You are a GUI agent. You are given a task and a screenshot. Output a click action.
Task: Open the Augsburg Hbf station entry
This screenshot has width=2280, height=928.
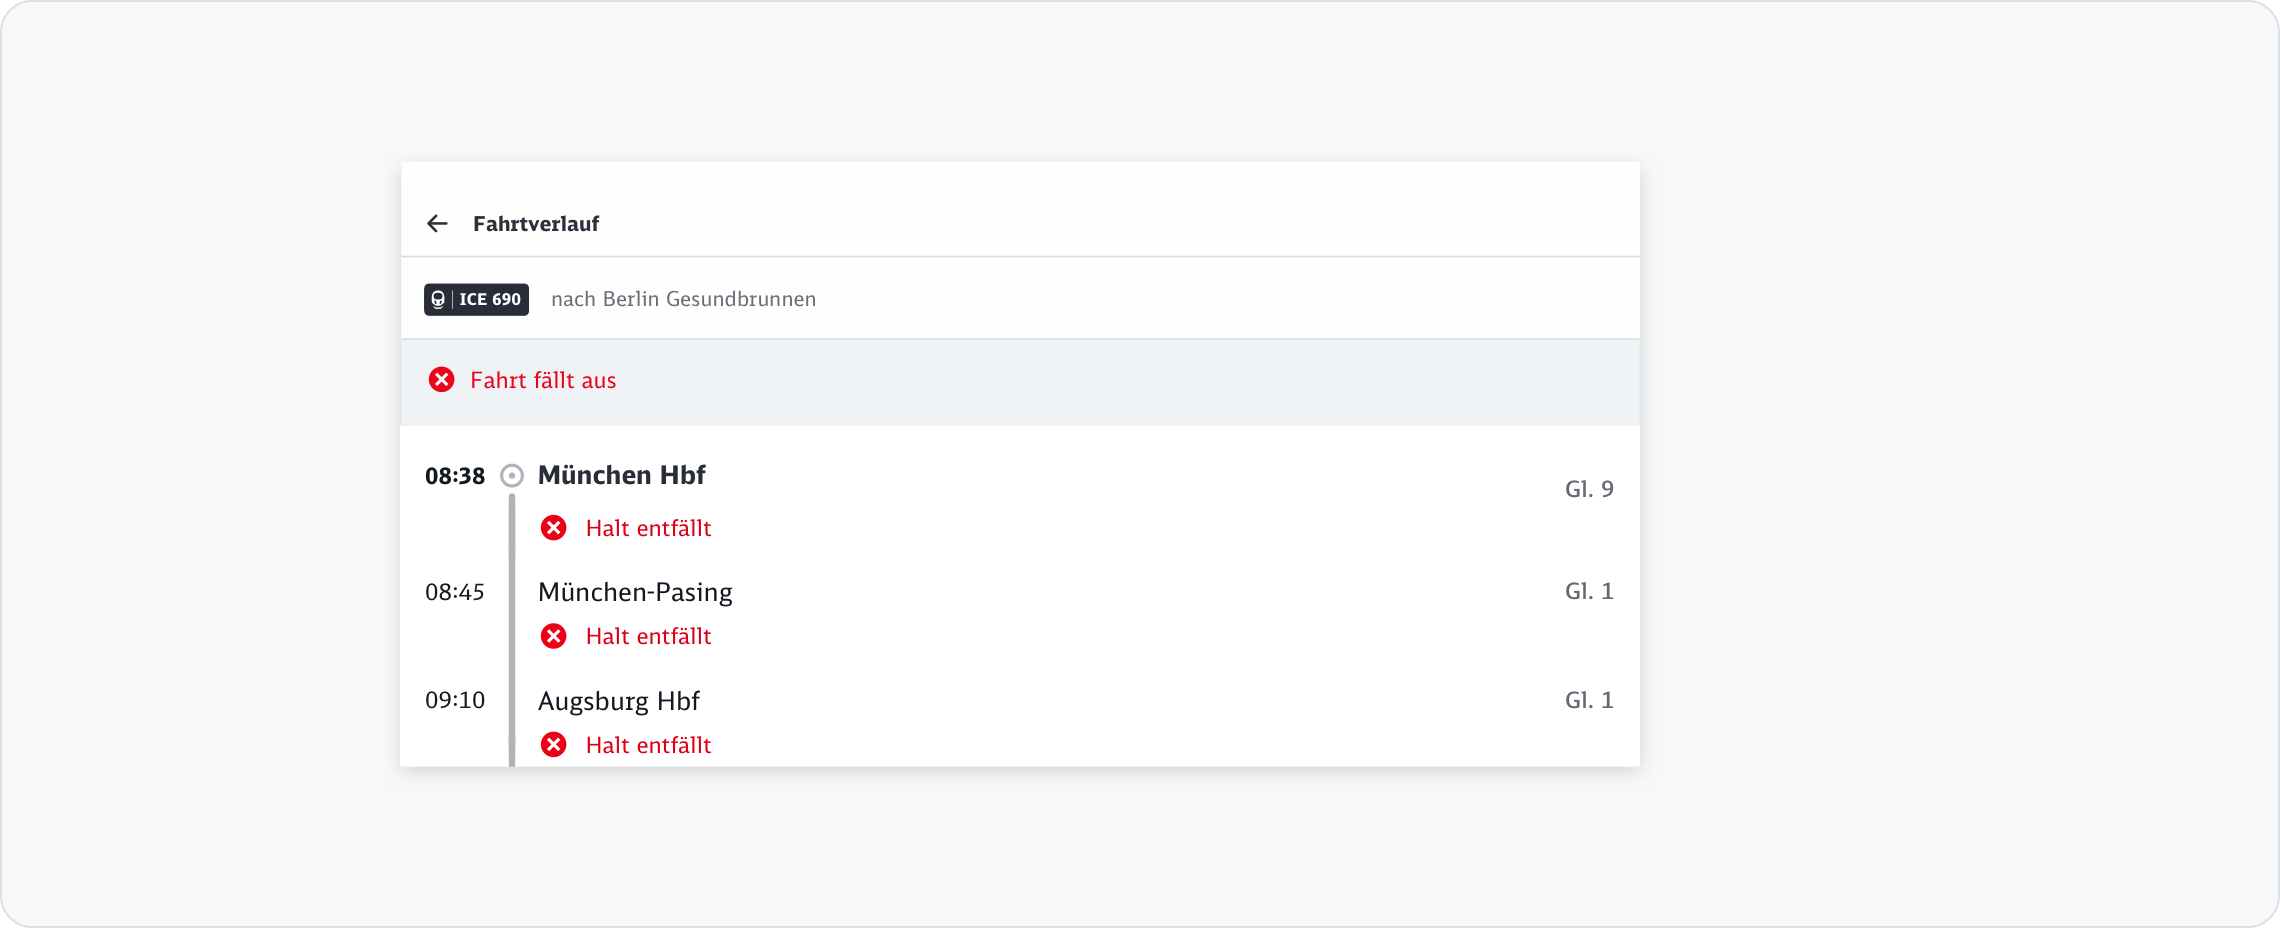coord(618,701)
